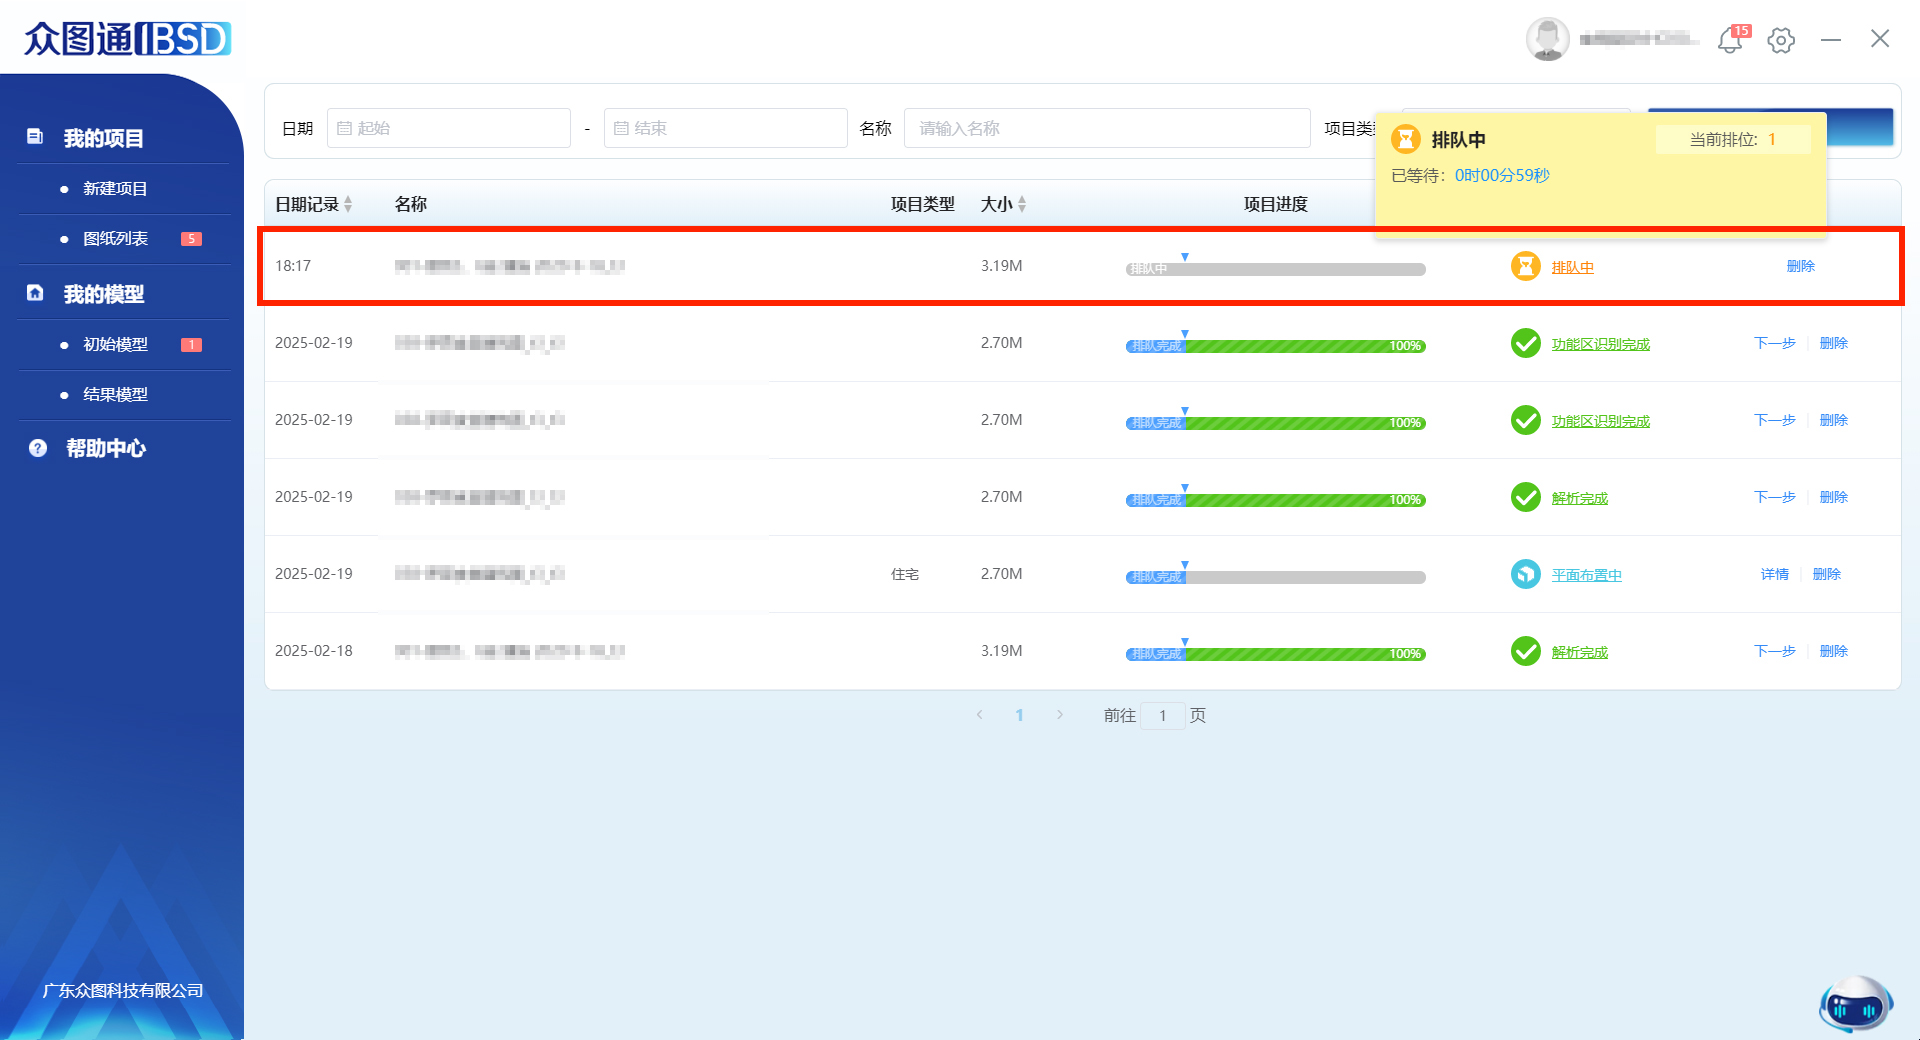Click the blue 平面布置中 status icon
The width and height of the screenshot is (1920, 1040).
tap(1525, 574)
